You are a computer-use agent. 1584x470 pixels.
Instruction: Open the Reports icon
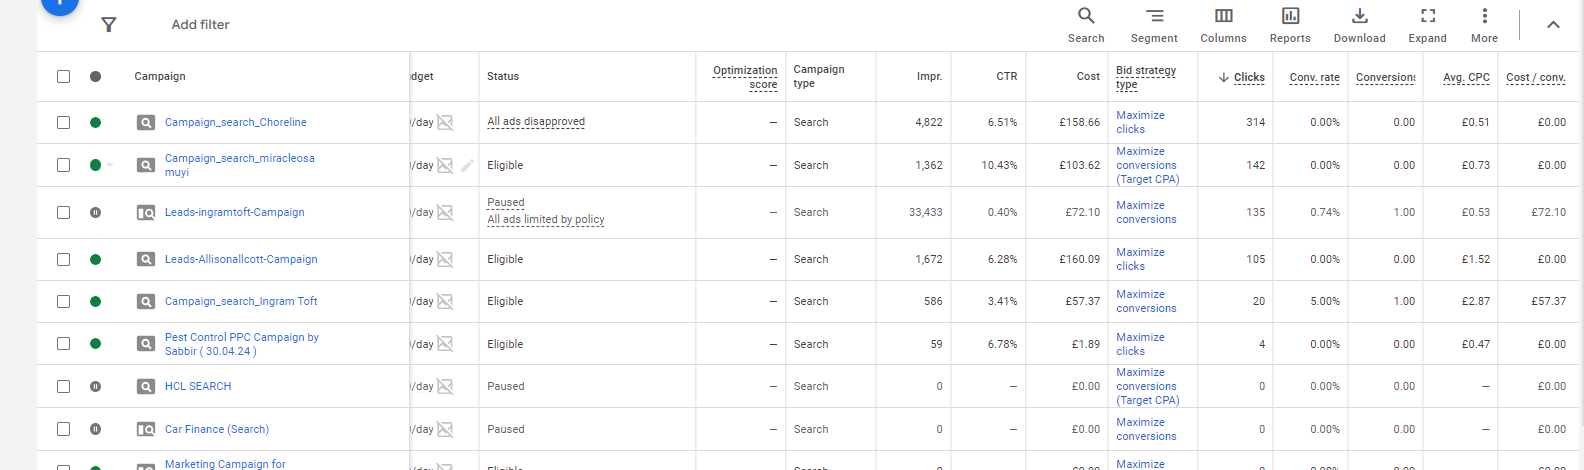coord(1290,16)
